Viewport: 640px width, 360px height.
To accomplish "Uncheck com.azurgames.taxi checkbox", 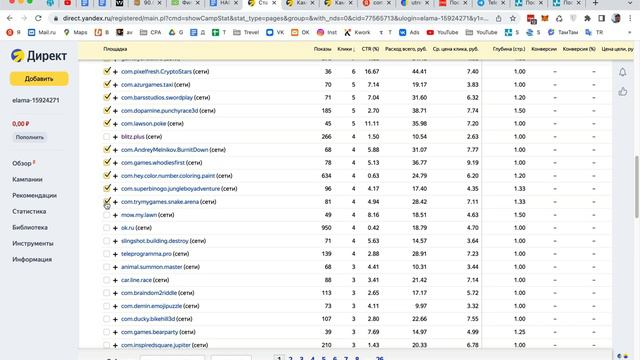I will click(107, 84).
